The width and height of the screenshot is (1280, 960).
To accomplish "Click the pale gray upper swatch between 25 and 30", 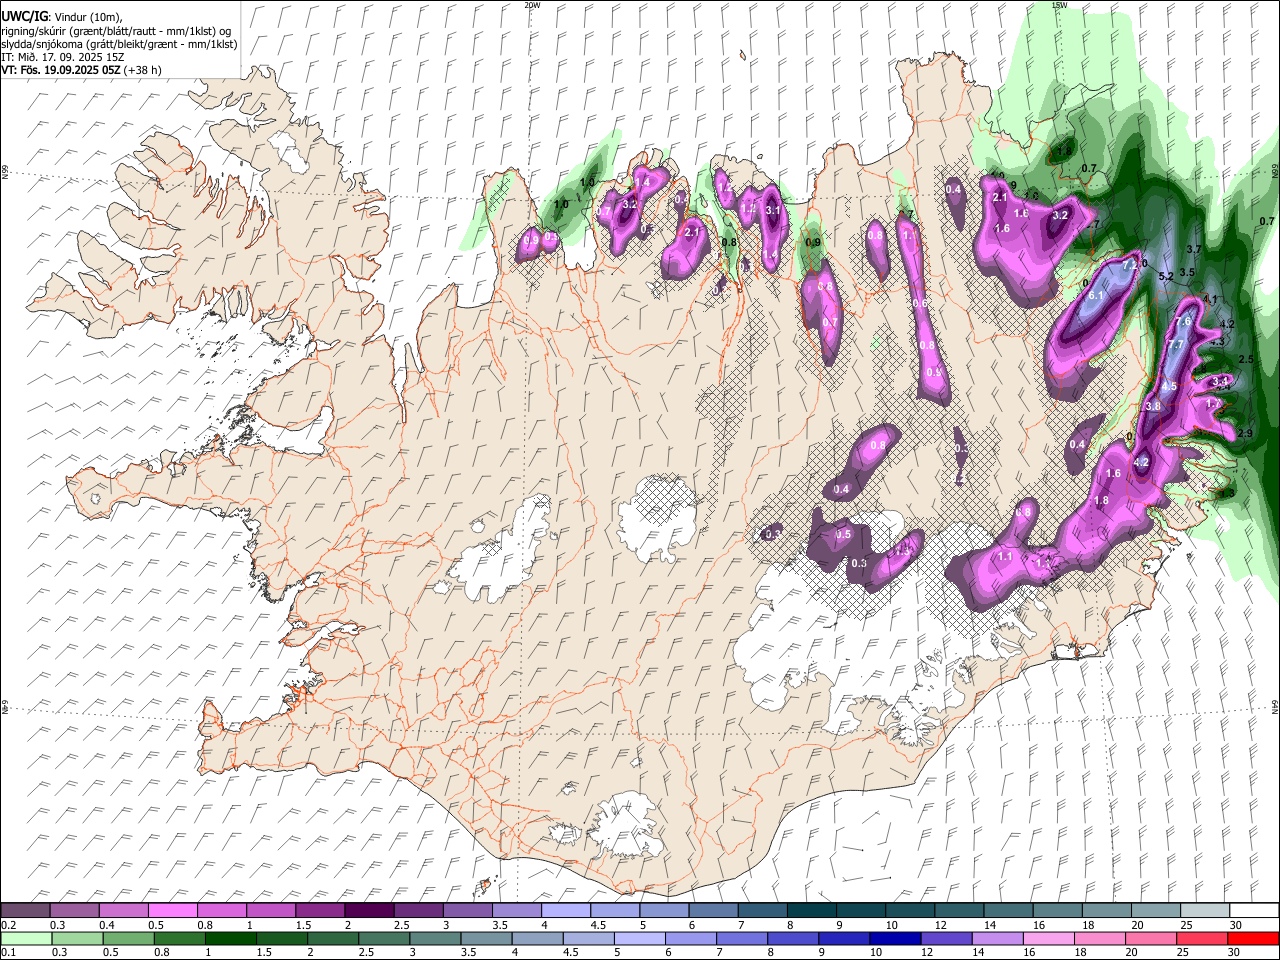I will [x=1204, y=911].
